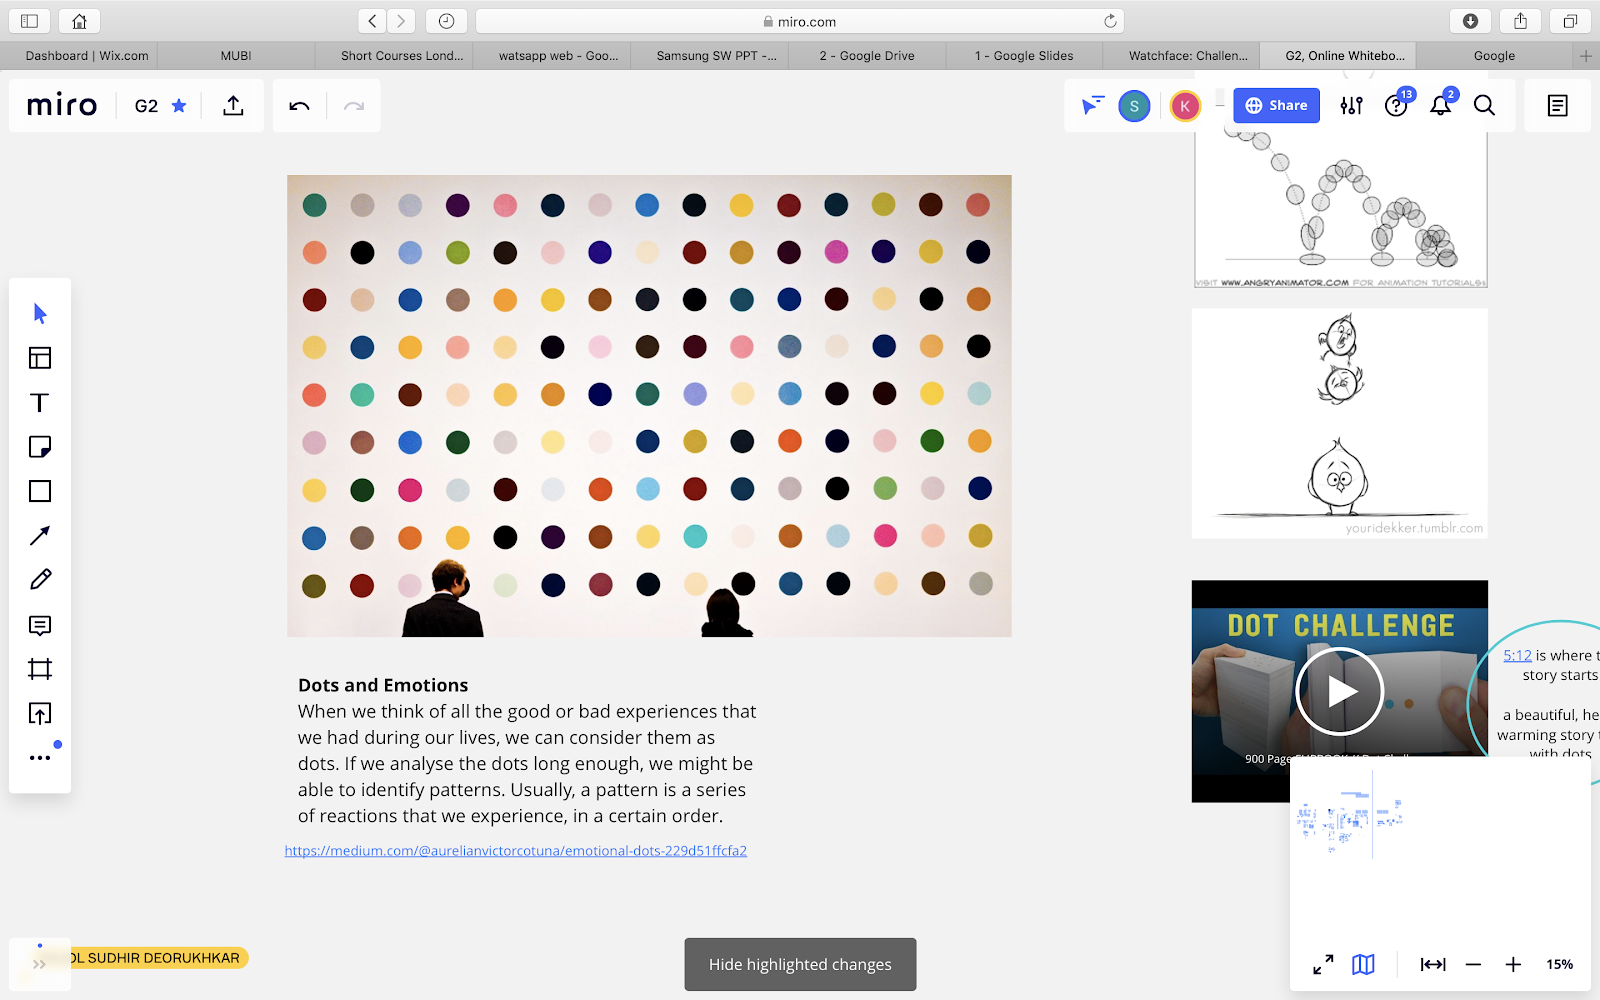Open more tools via three dots
1600x1000 pixels.
[40, 758]
